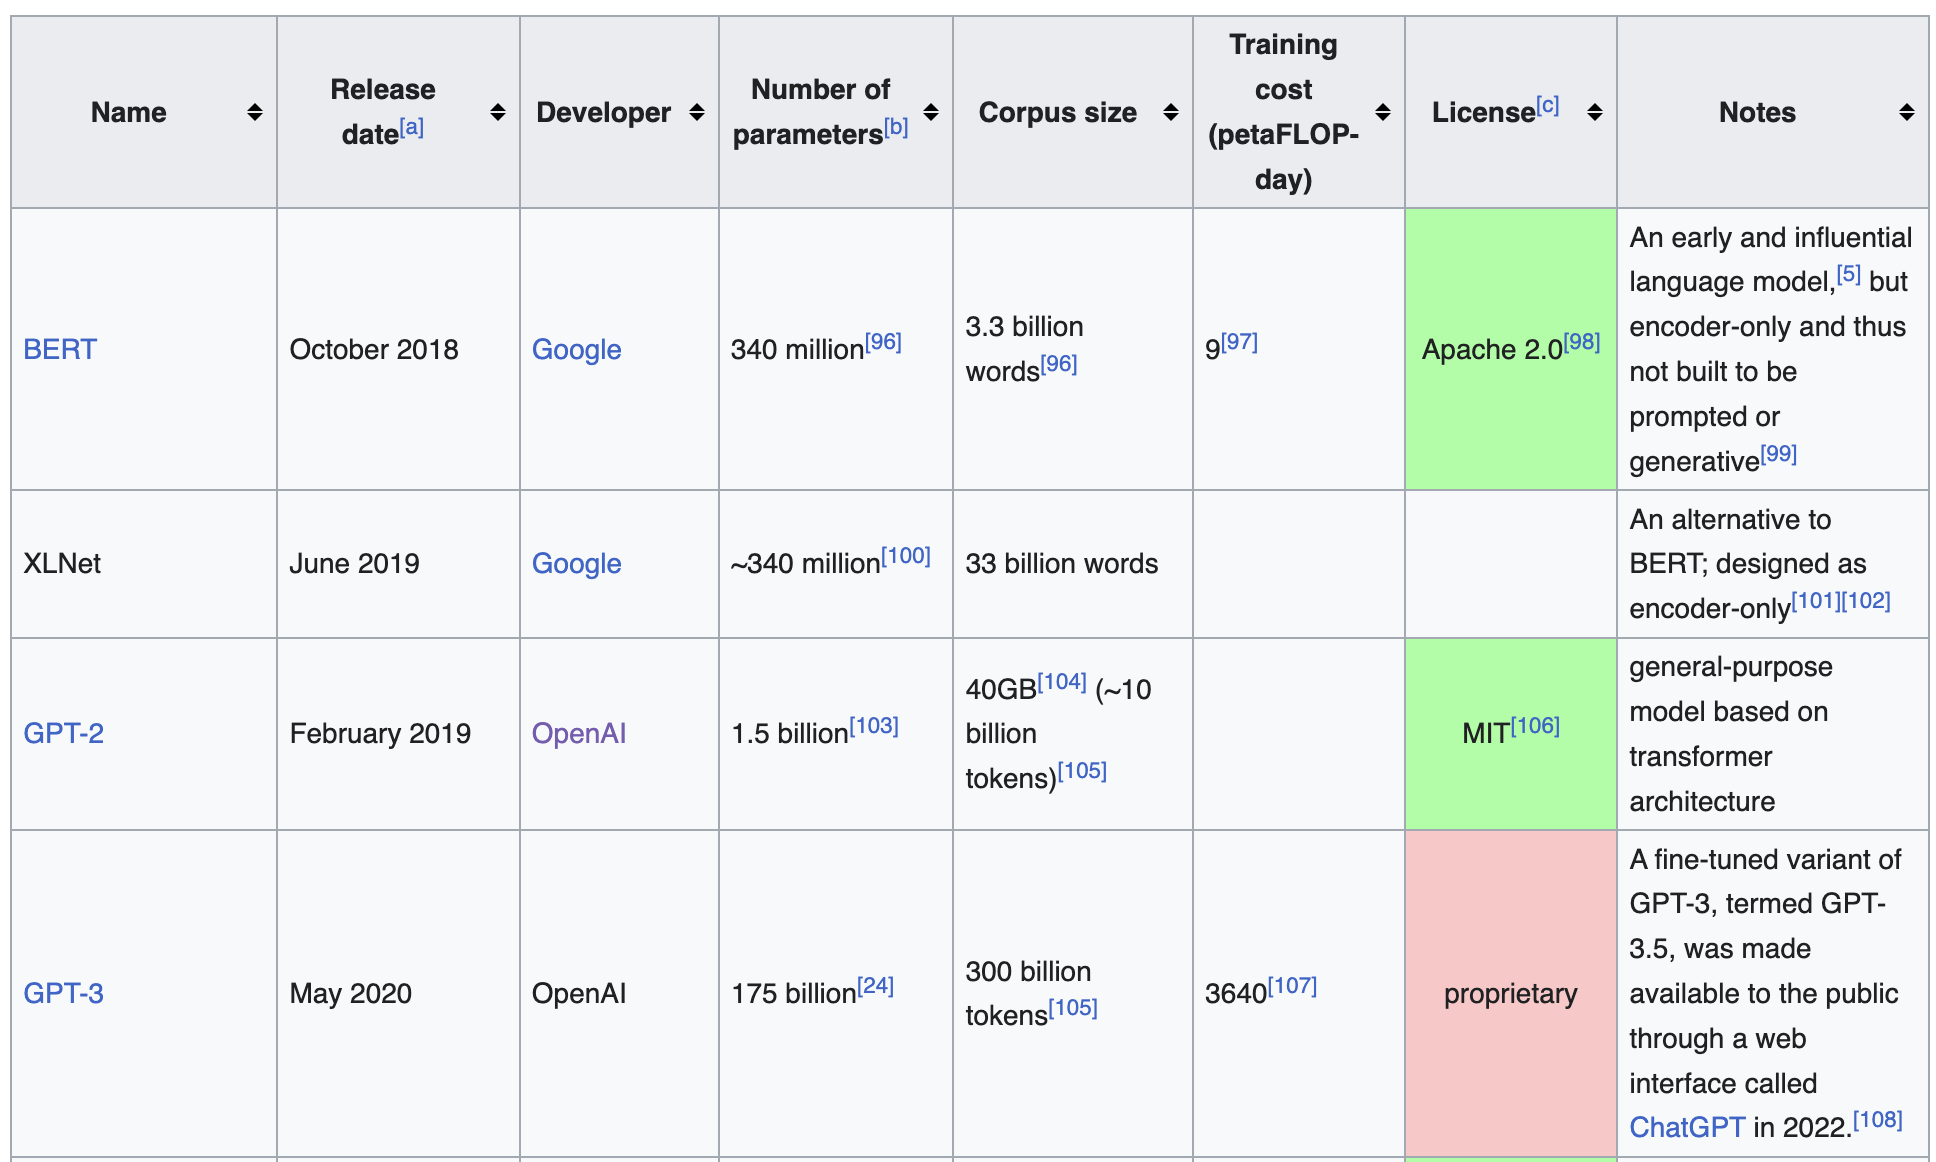Viewport: 1936px width, 1162px height.
Task: Open the GPT-3 article link
Action: click(x=63, y=993)
